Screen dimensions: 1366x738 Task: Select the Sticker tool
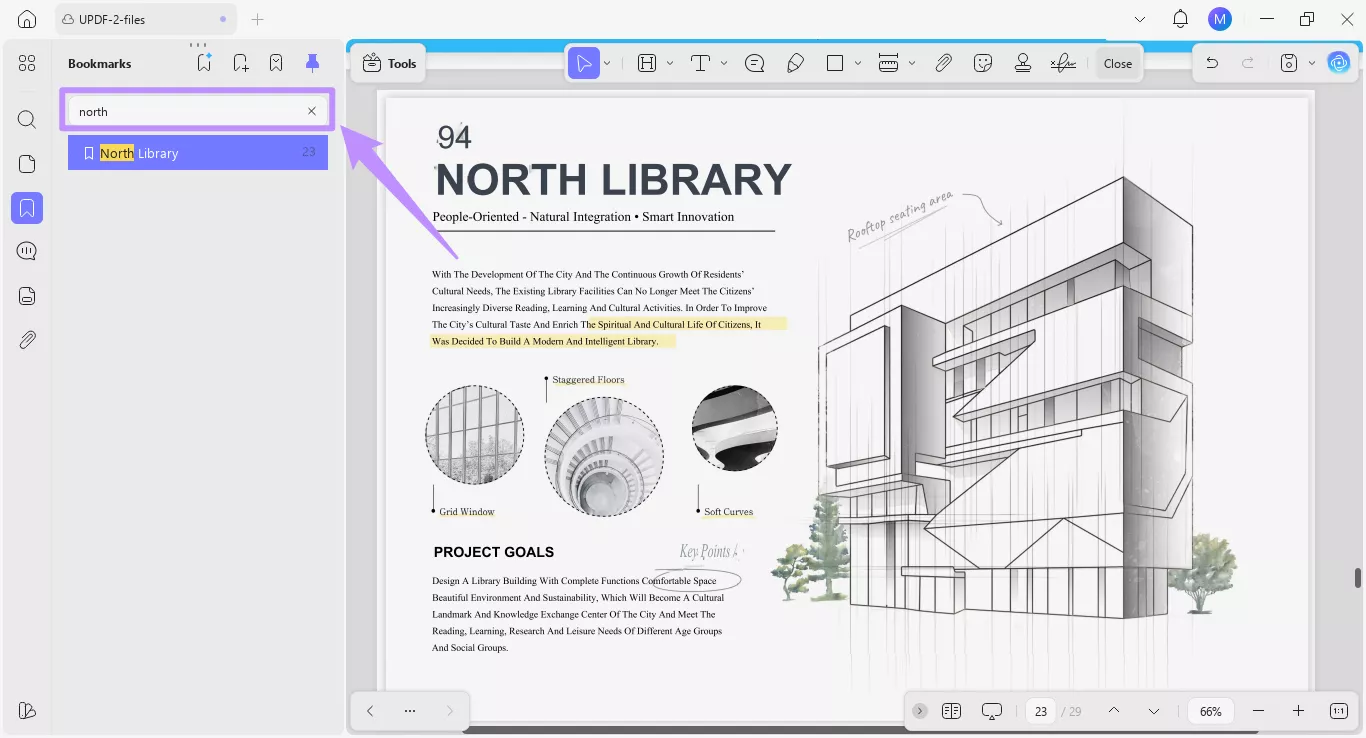coord(983,62)
